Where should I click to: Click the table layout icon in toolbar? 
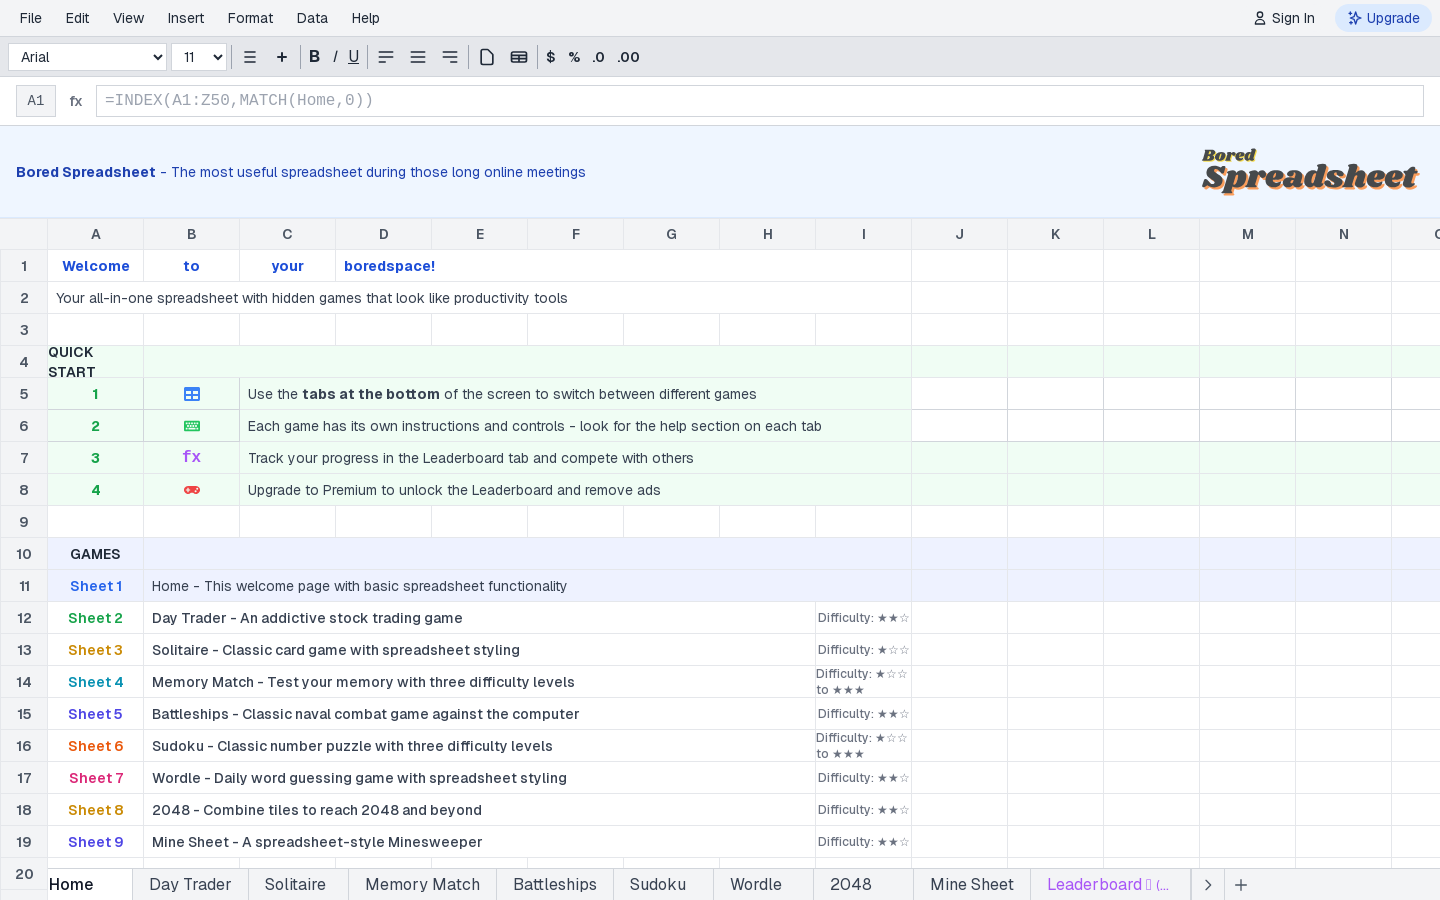519,57
